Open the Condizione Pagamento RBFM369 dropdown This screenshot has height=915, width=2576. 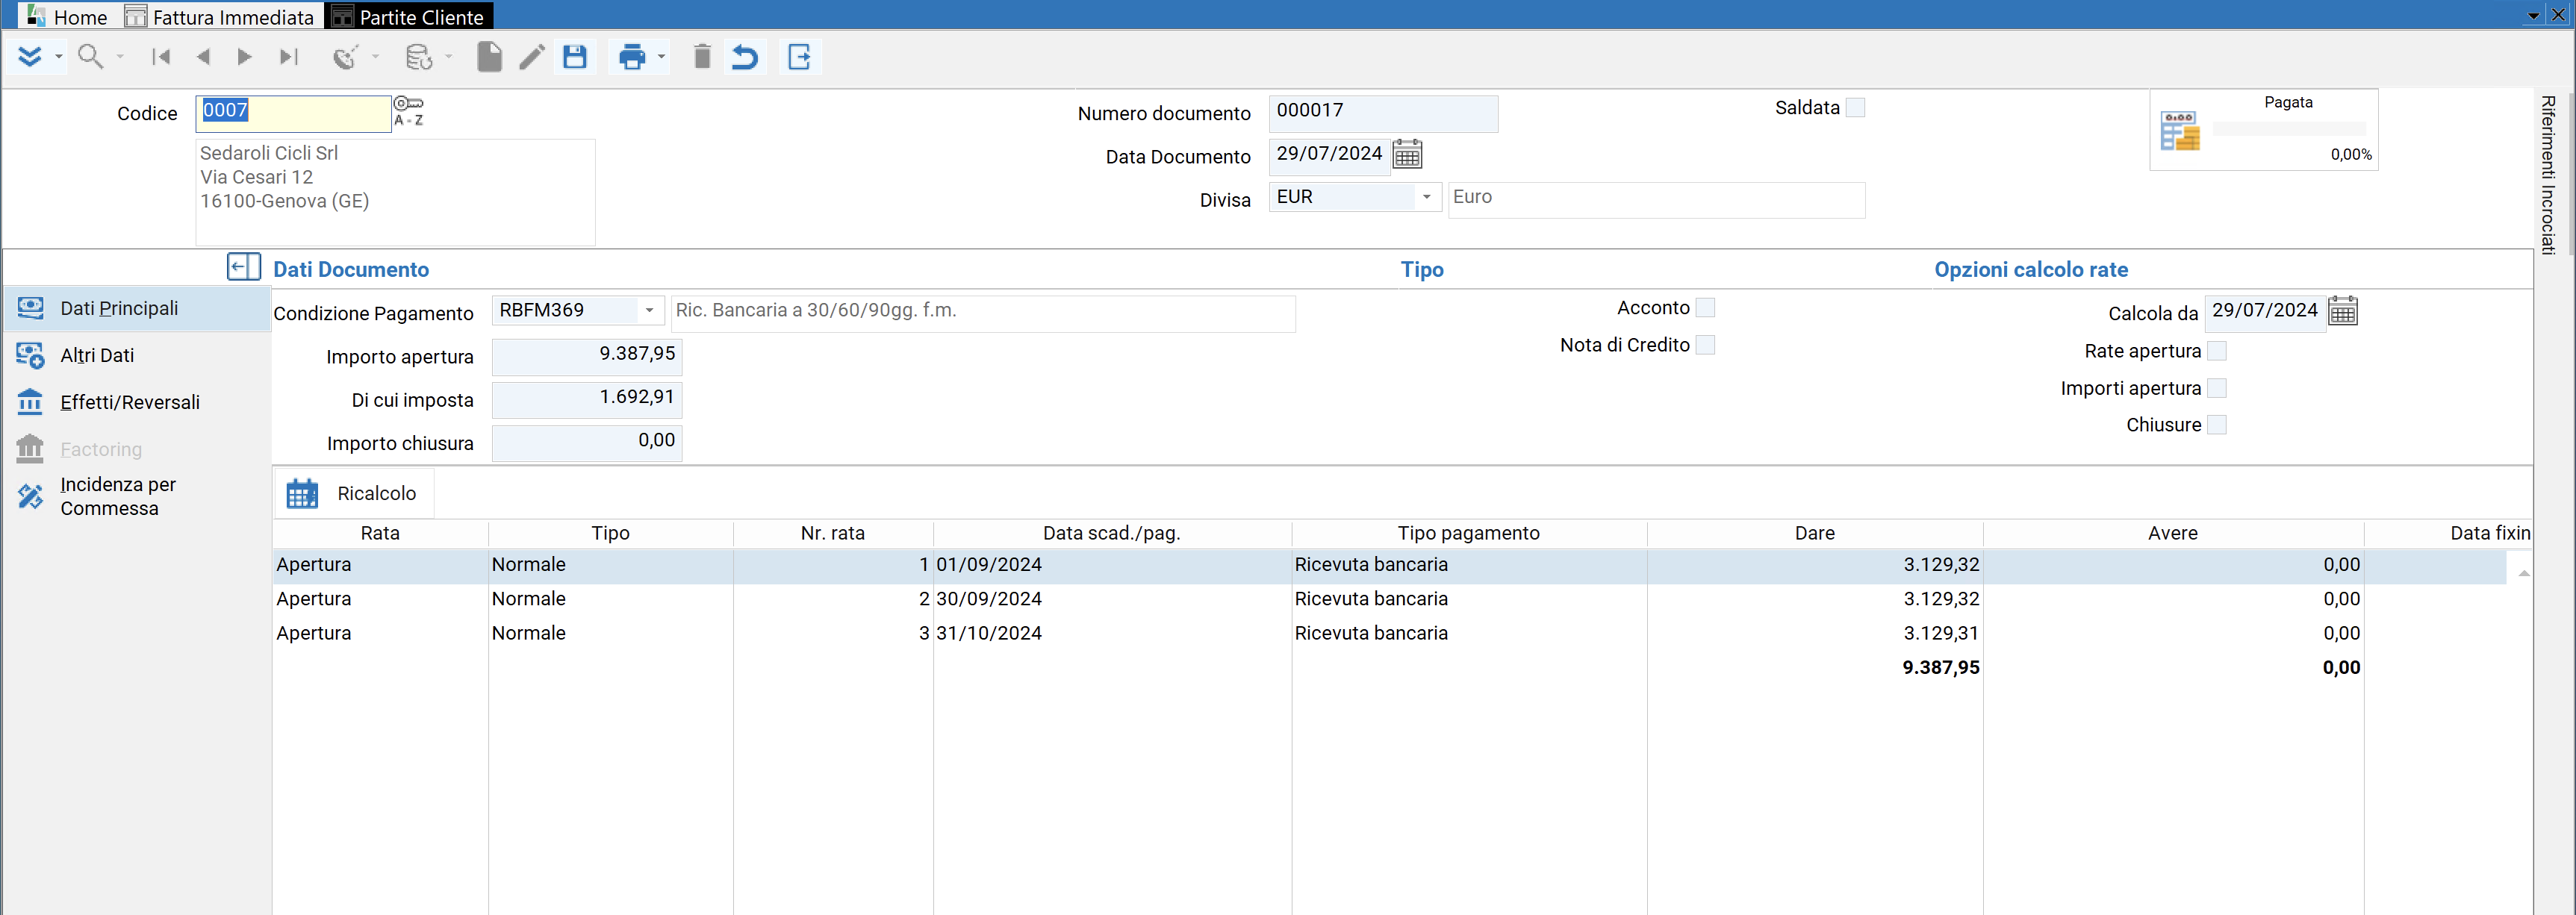click(649, 310)
